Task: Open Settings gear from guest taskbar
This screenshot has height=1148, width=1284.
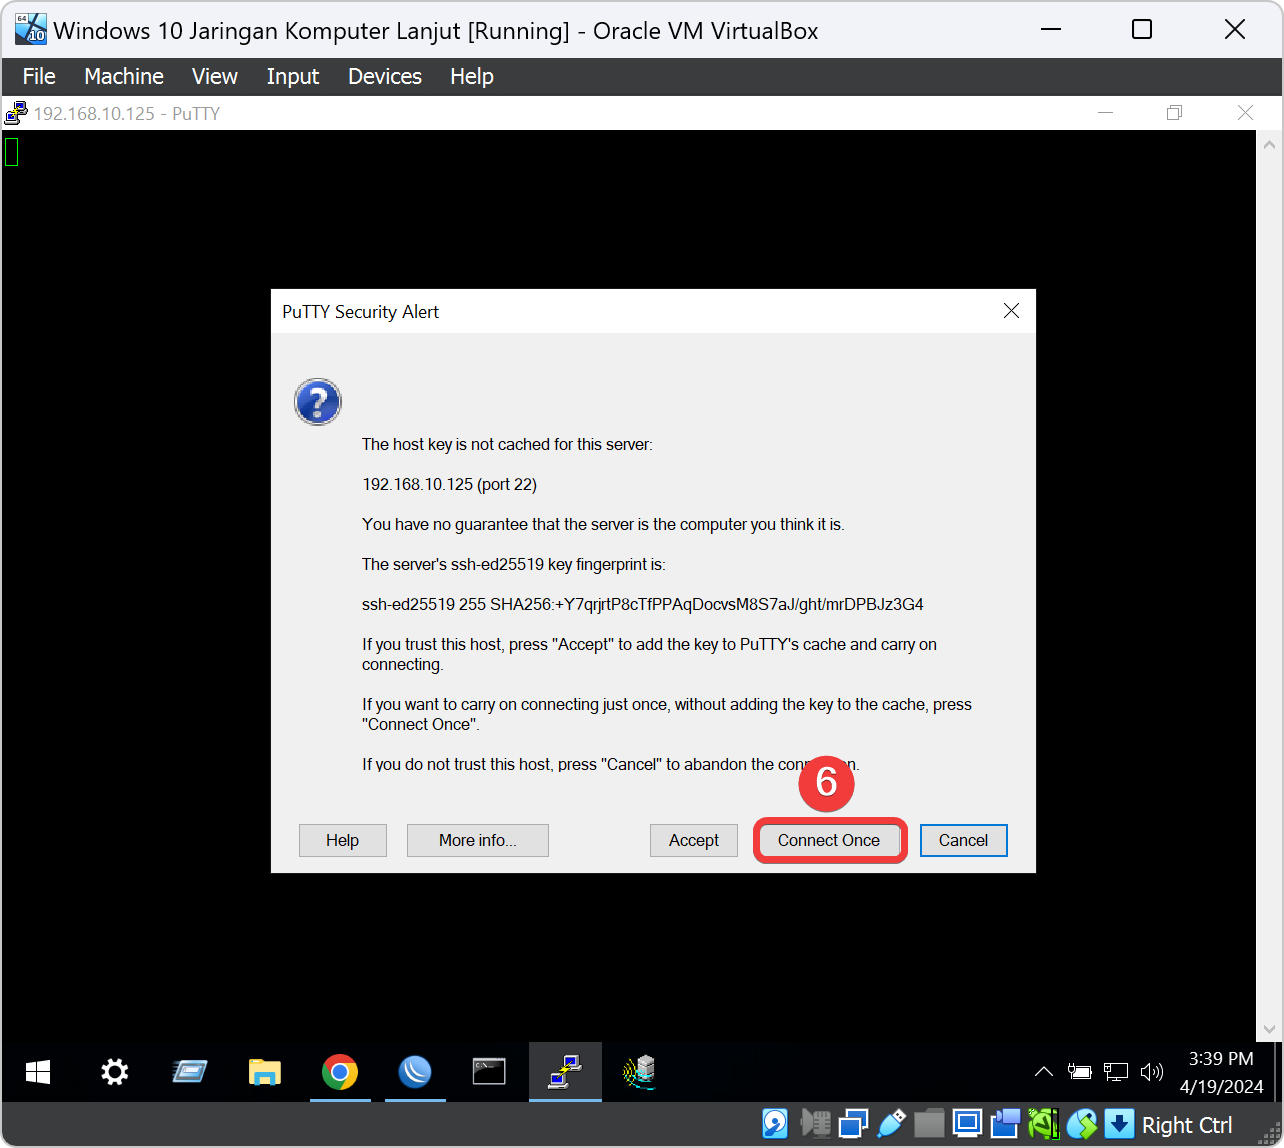Action: pos(115,1073)
